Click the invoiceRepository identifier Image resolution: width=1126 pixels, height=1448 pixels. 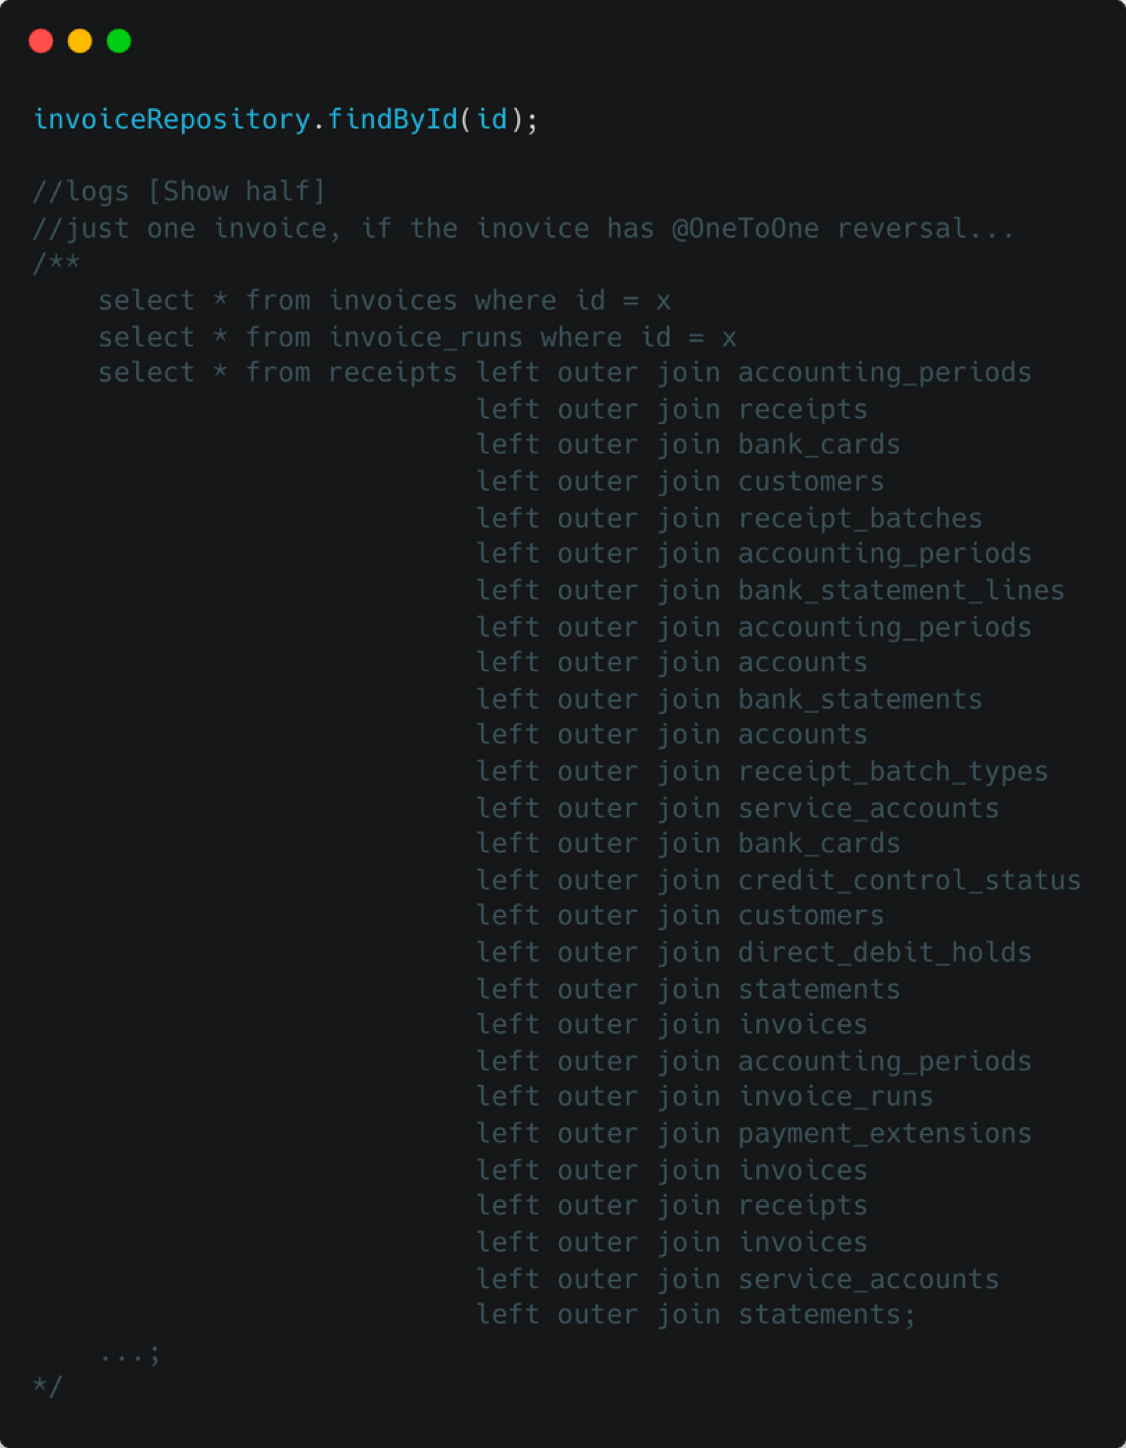coord(171,119)
